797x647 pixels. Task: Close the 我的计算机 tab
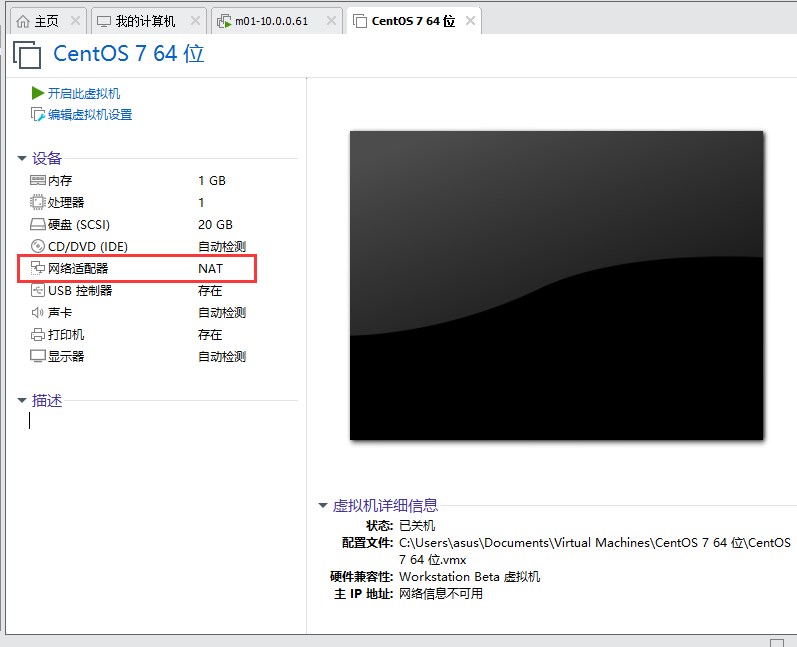point(195,21)
